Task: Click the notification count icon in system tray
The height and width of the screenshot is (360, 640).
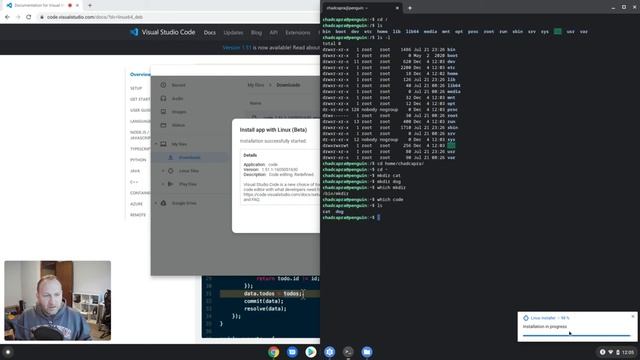Action: (602, 352)
